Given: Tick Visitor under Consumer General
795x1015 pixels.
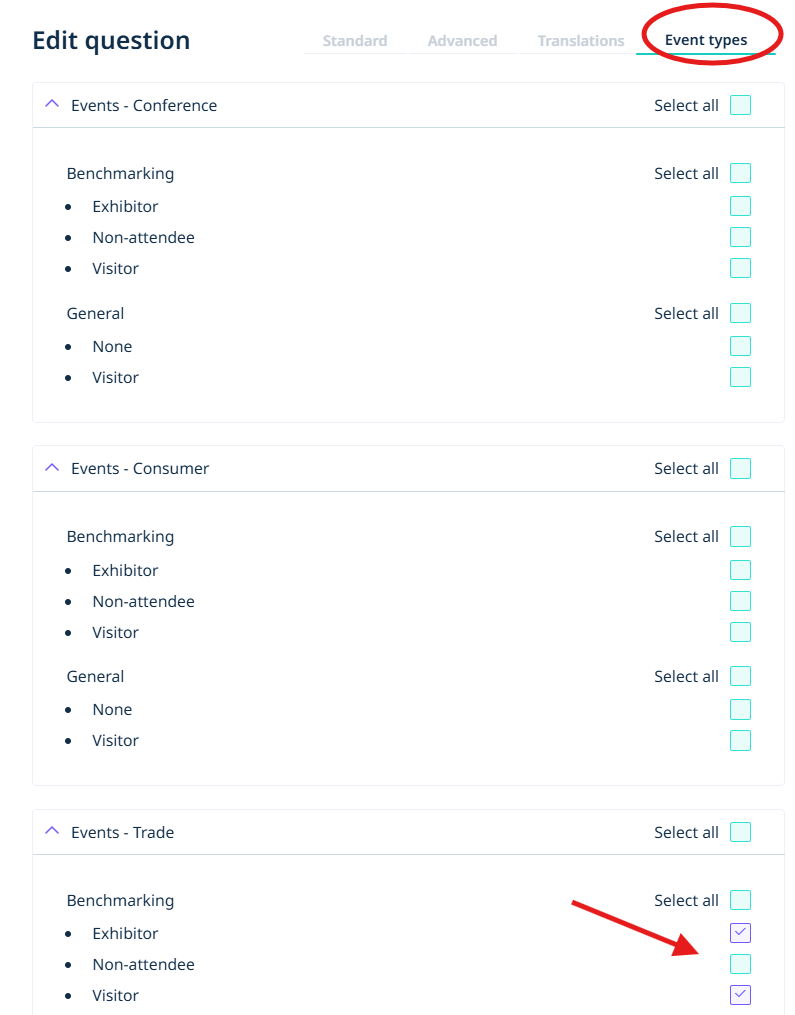Looking at the screenshot, I should click(x=740, y=740).
